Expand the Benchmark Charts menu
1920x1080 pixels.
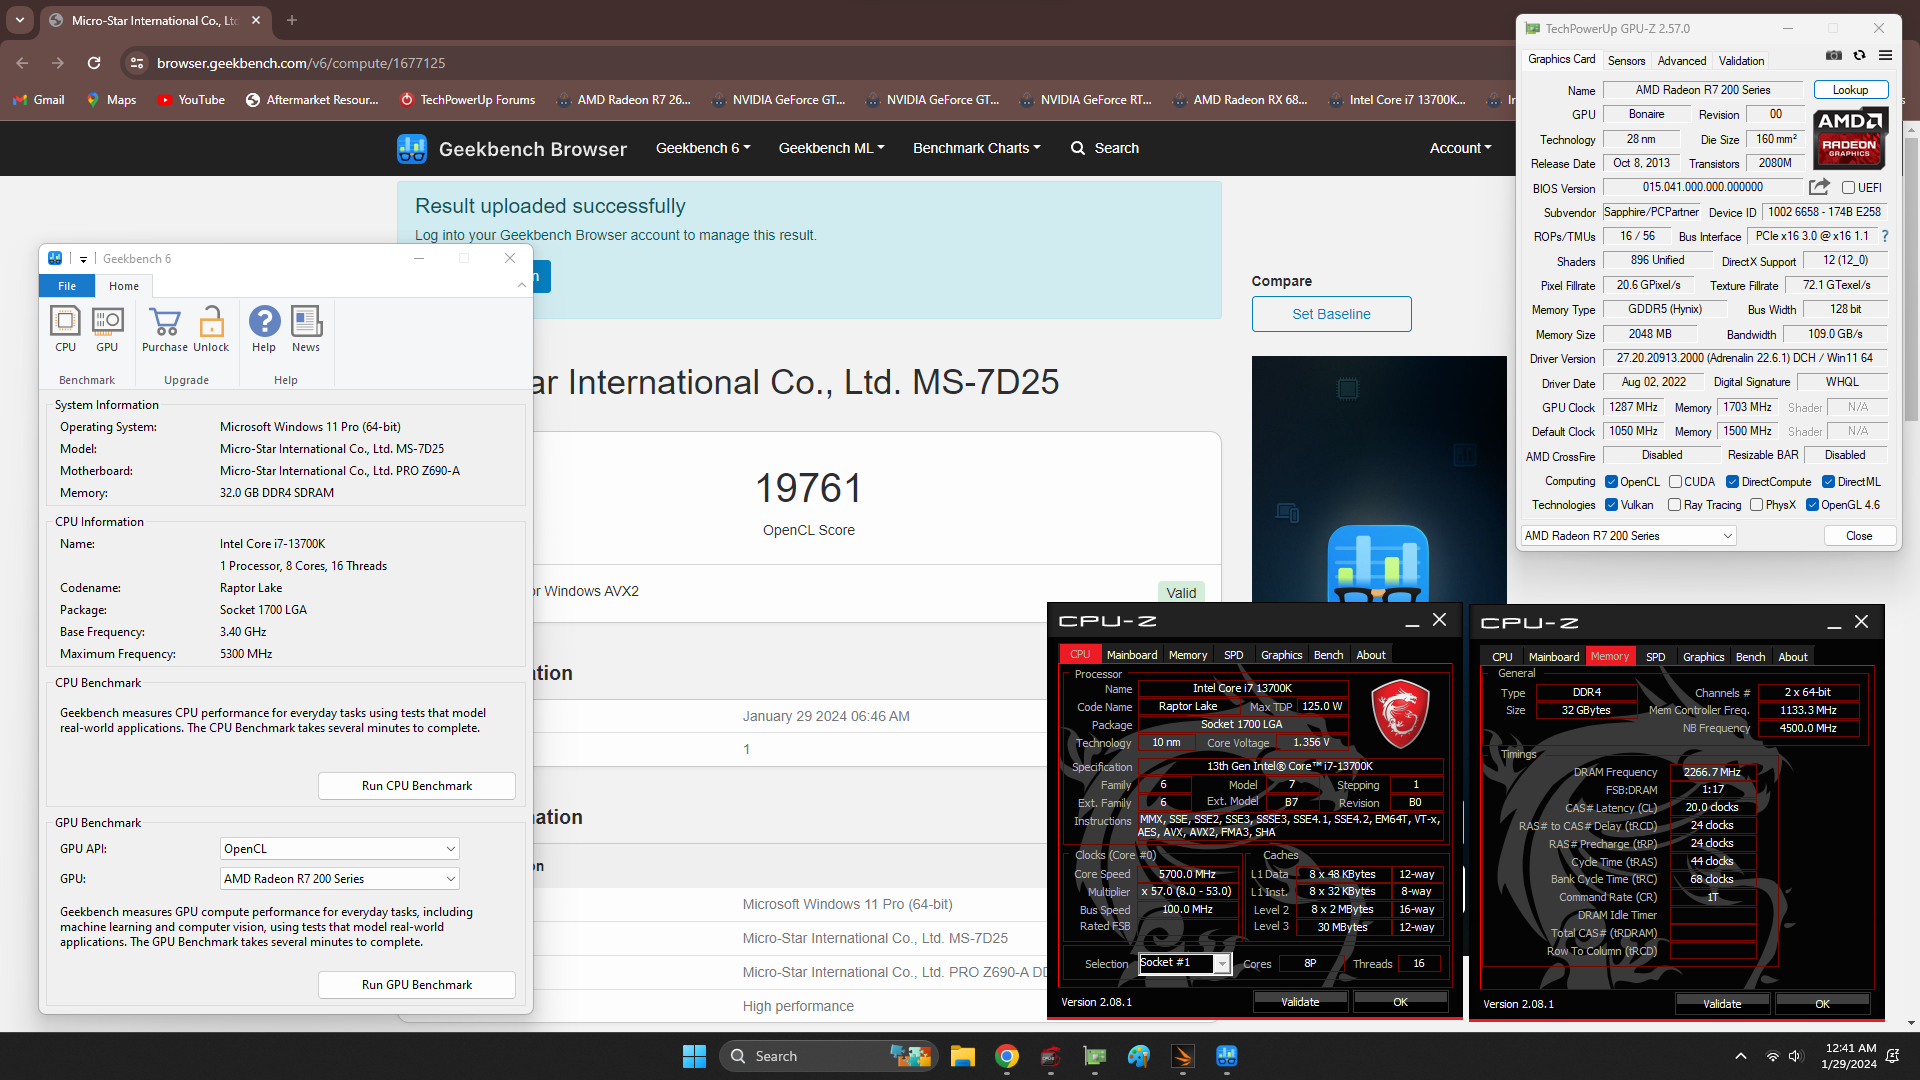(x=976, y=148)
